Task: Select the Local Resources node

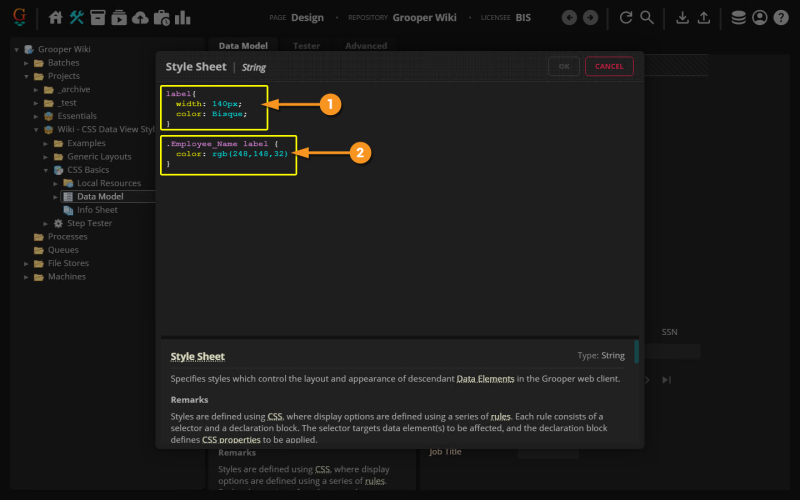Action: coord(109,183)
